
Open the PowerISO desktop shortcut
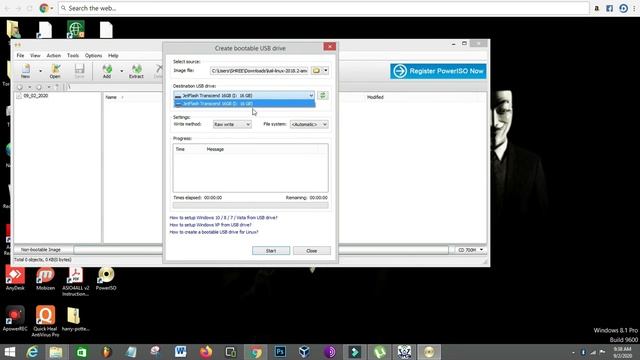pyautogui.click(x=106, y=279)
